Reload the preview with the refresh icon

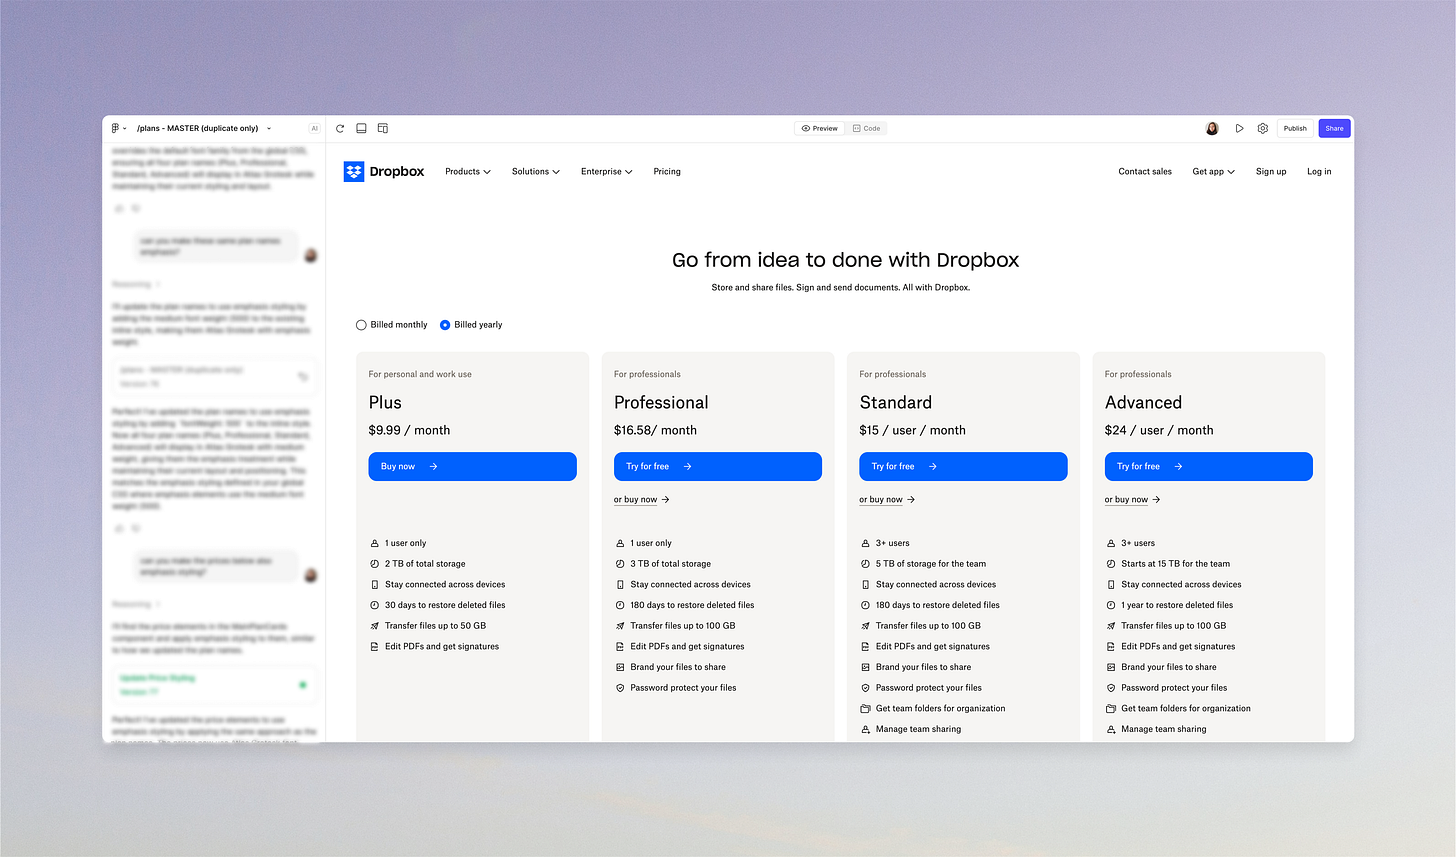point(340,128)
